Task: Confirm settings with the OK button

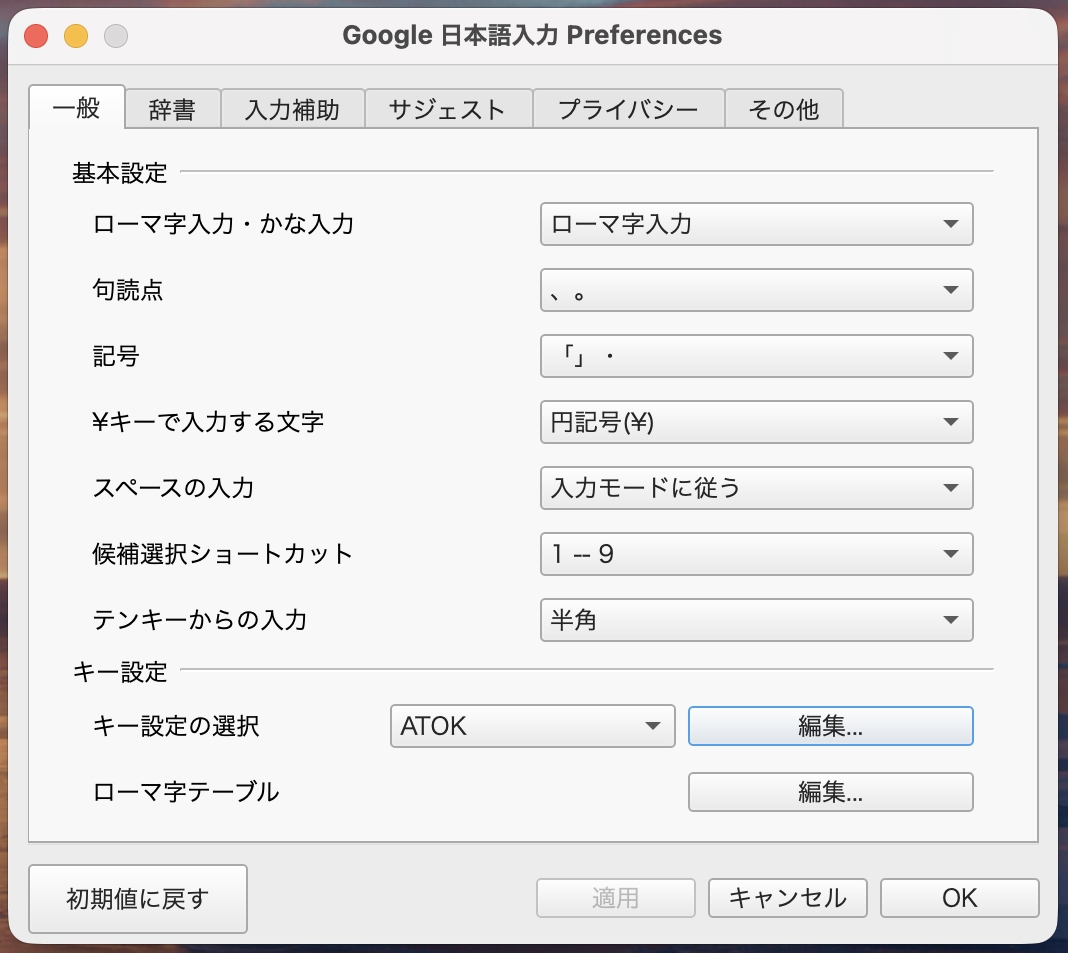Action: (x=960, y=898)
